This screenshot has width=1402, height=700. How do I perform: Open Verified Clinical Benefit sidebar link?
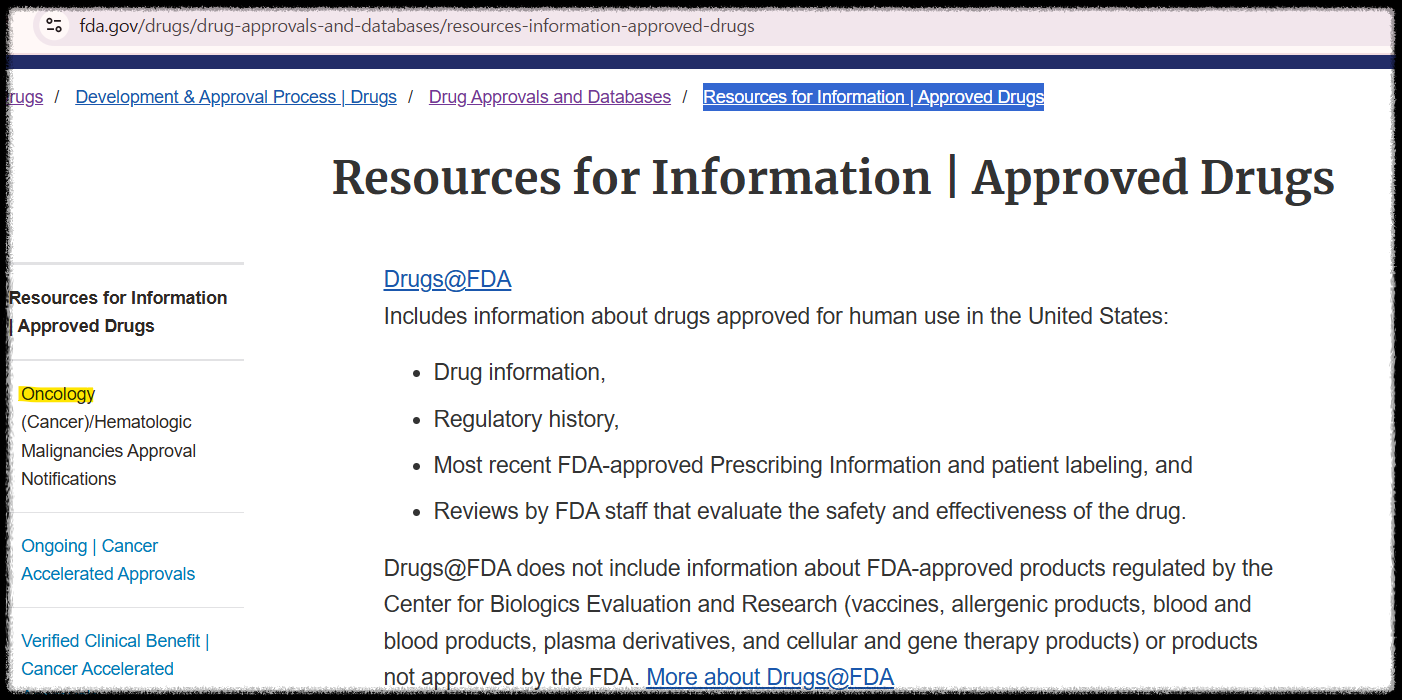coord(115,655)
